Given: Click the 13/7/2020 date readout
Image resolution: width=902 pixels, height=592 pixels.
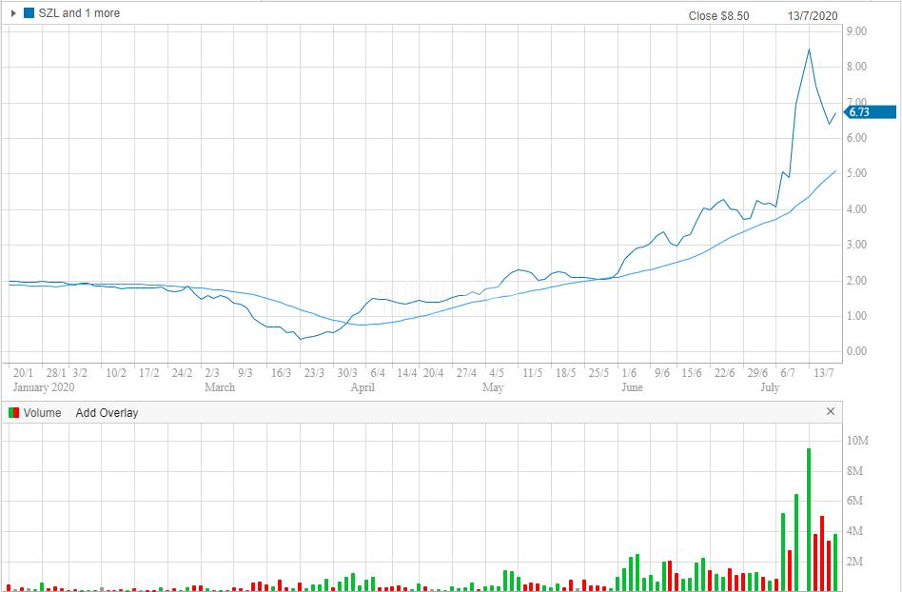Looking at the screenshot, I should (x=811, y=16).
